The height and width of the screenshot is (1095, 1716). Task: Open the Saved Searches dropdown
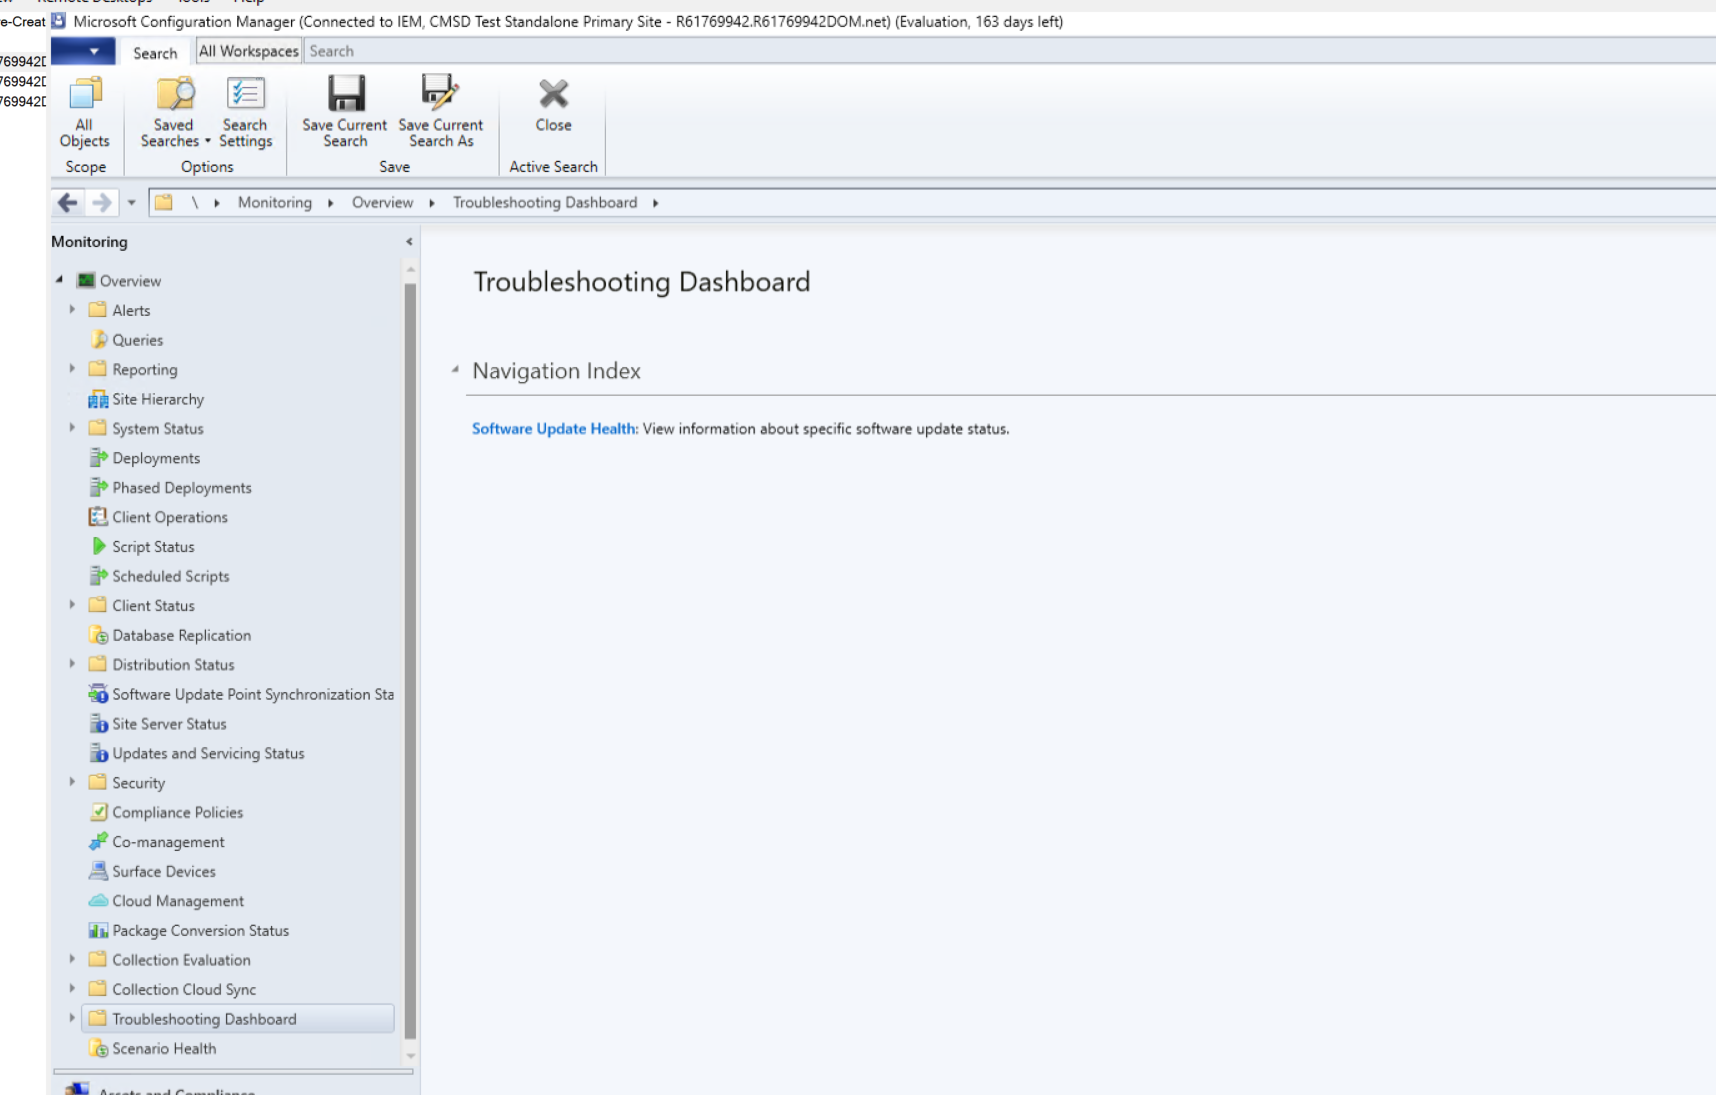[174, 112]
